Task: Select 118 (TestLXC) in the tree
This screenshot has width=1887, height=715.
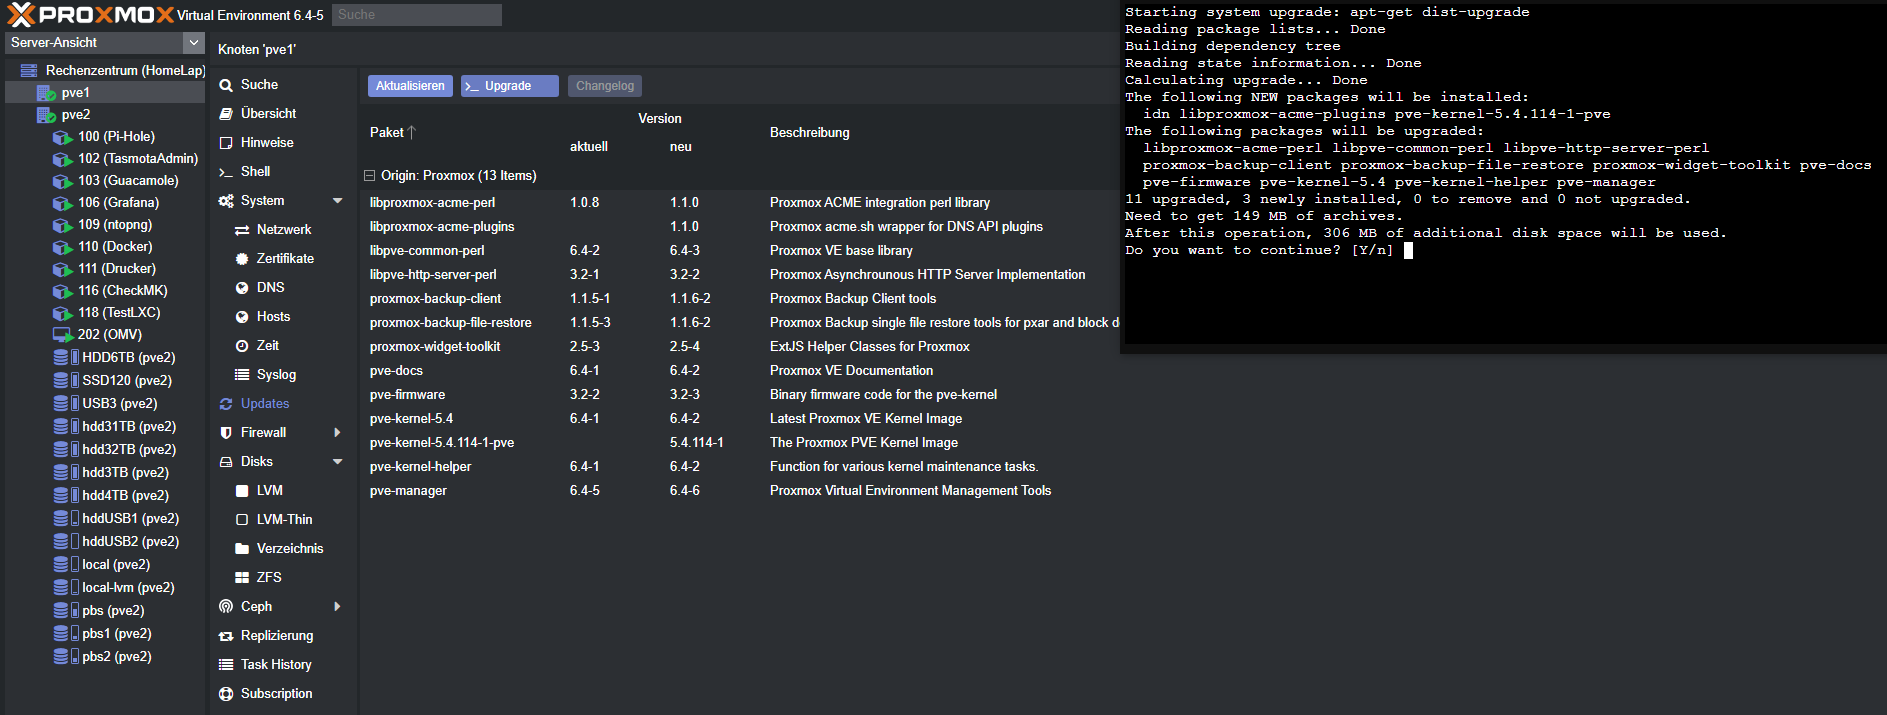Action: pyautogui.click(x=119, y=313)
